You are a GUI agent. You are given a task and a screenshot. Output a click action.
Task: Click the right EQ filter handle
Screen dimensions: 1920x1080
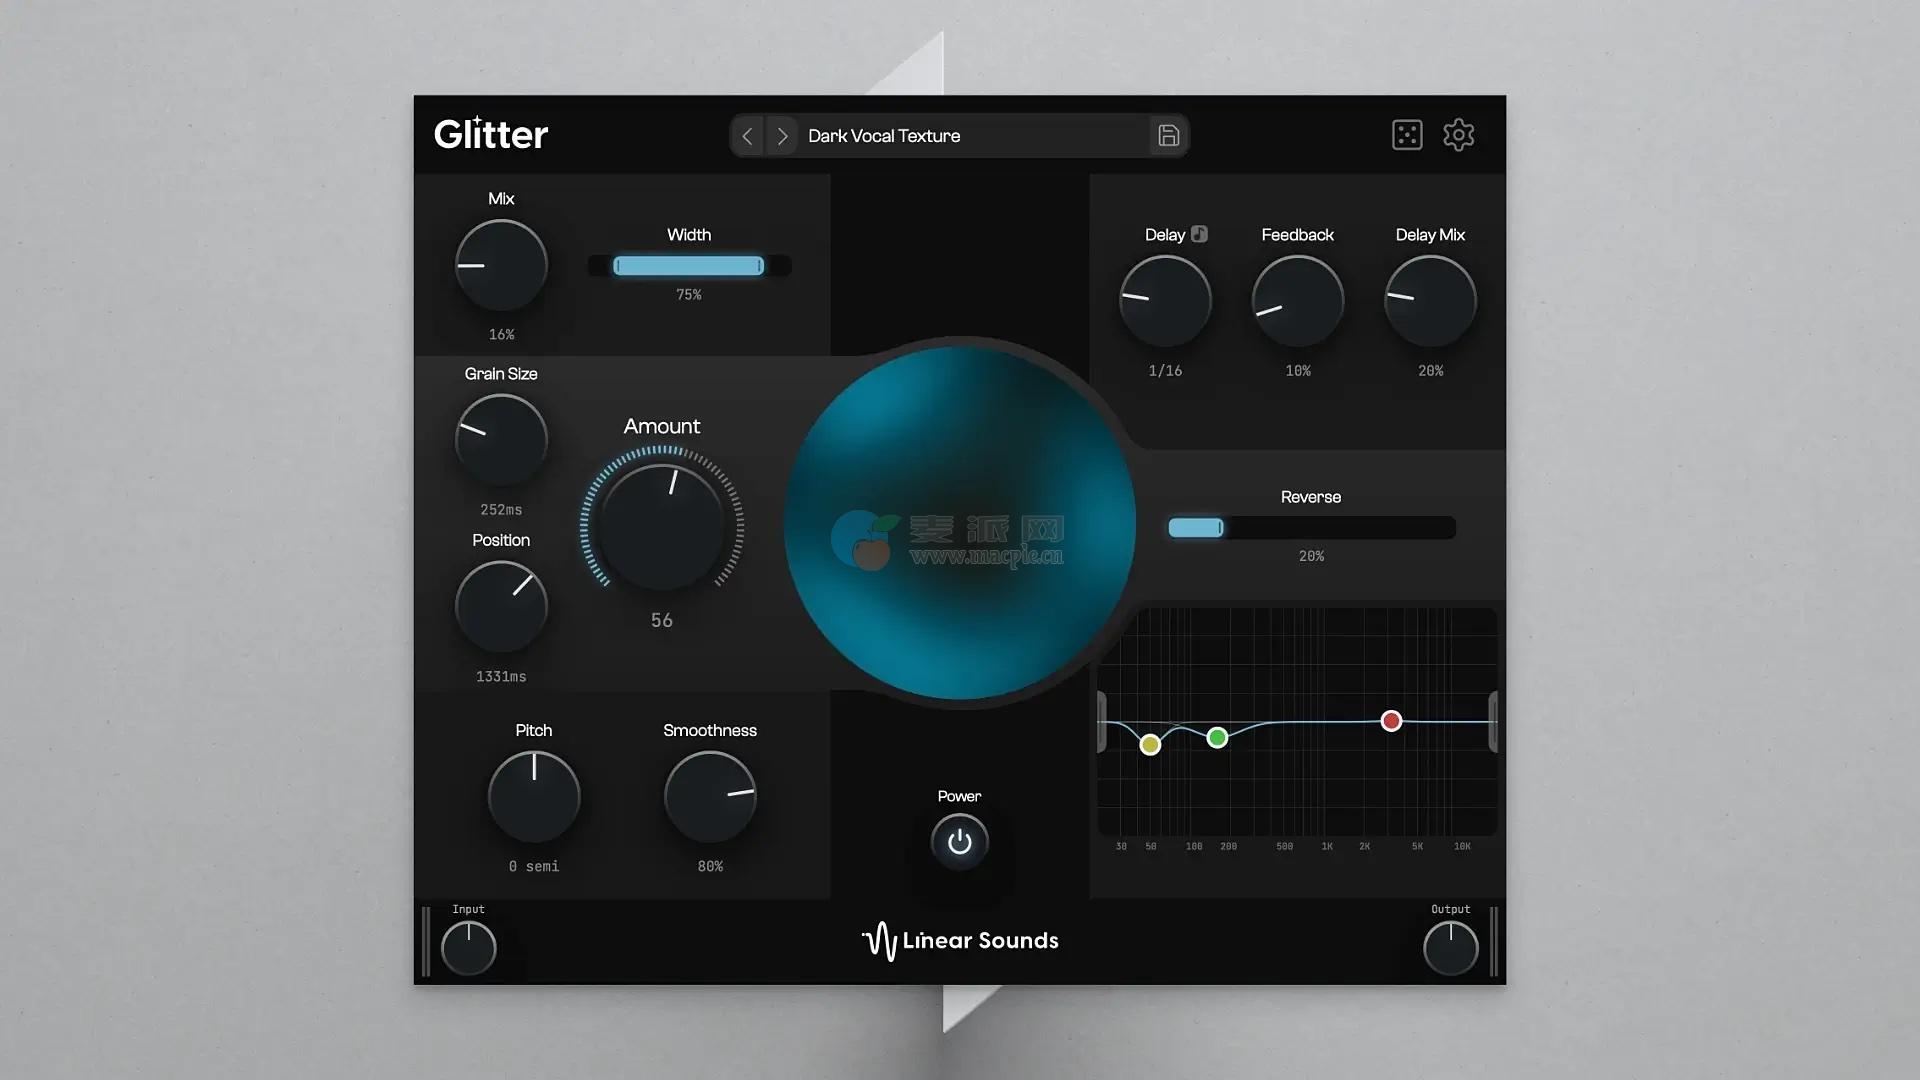pos(1492,721)
